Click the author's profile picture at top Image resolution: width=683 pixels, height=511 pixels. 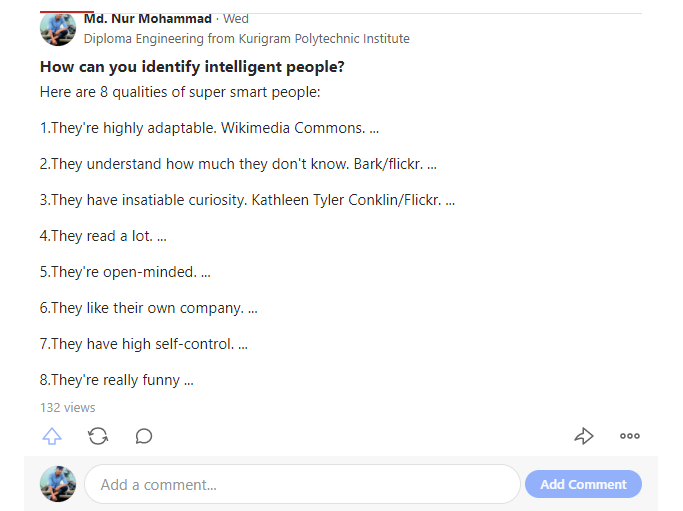(x=58, y=28)
